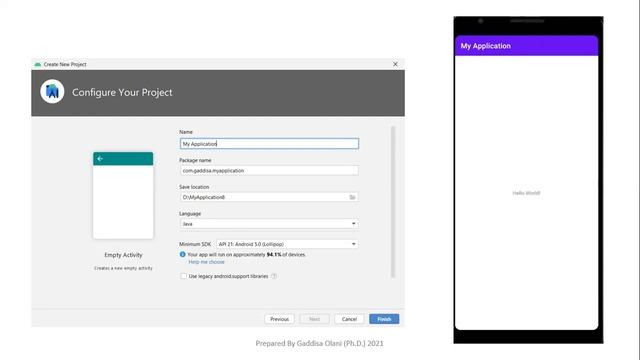Click the Empty Activity caption text
Screen dimensions: 640x360
(123, 255)
